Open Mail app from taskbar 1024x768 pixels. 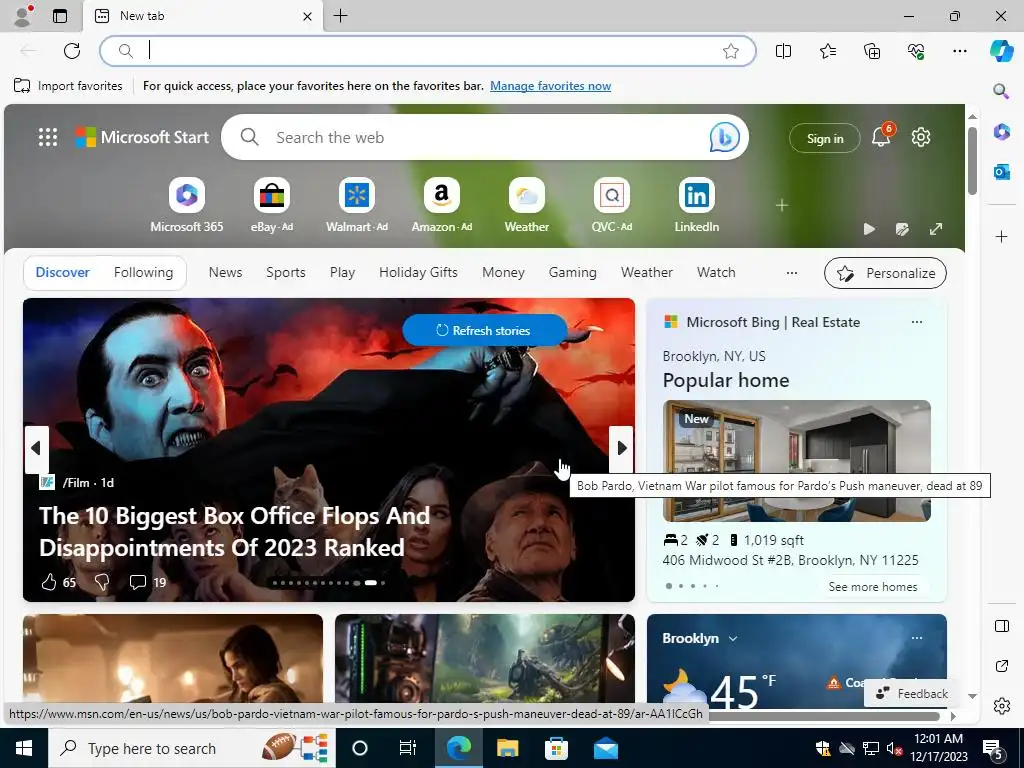(x=605, y=748)
